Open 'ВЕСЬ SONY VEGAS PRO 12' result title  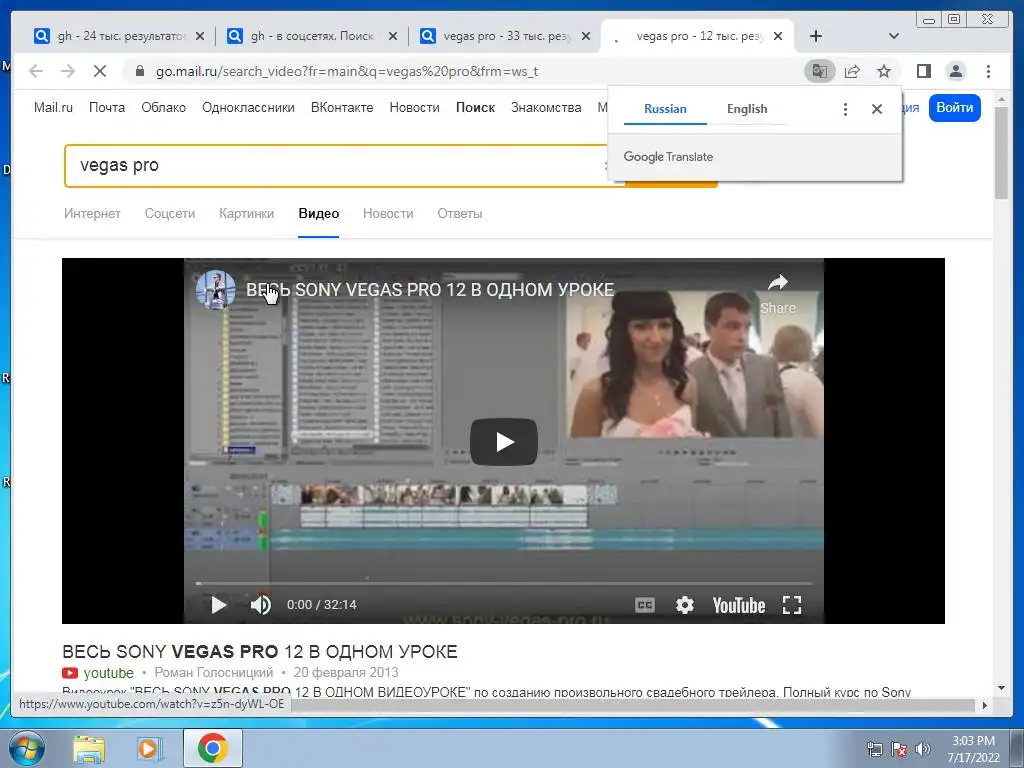coord(260,652)
